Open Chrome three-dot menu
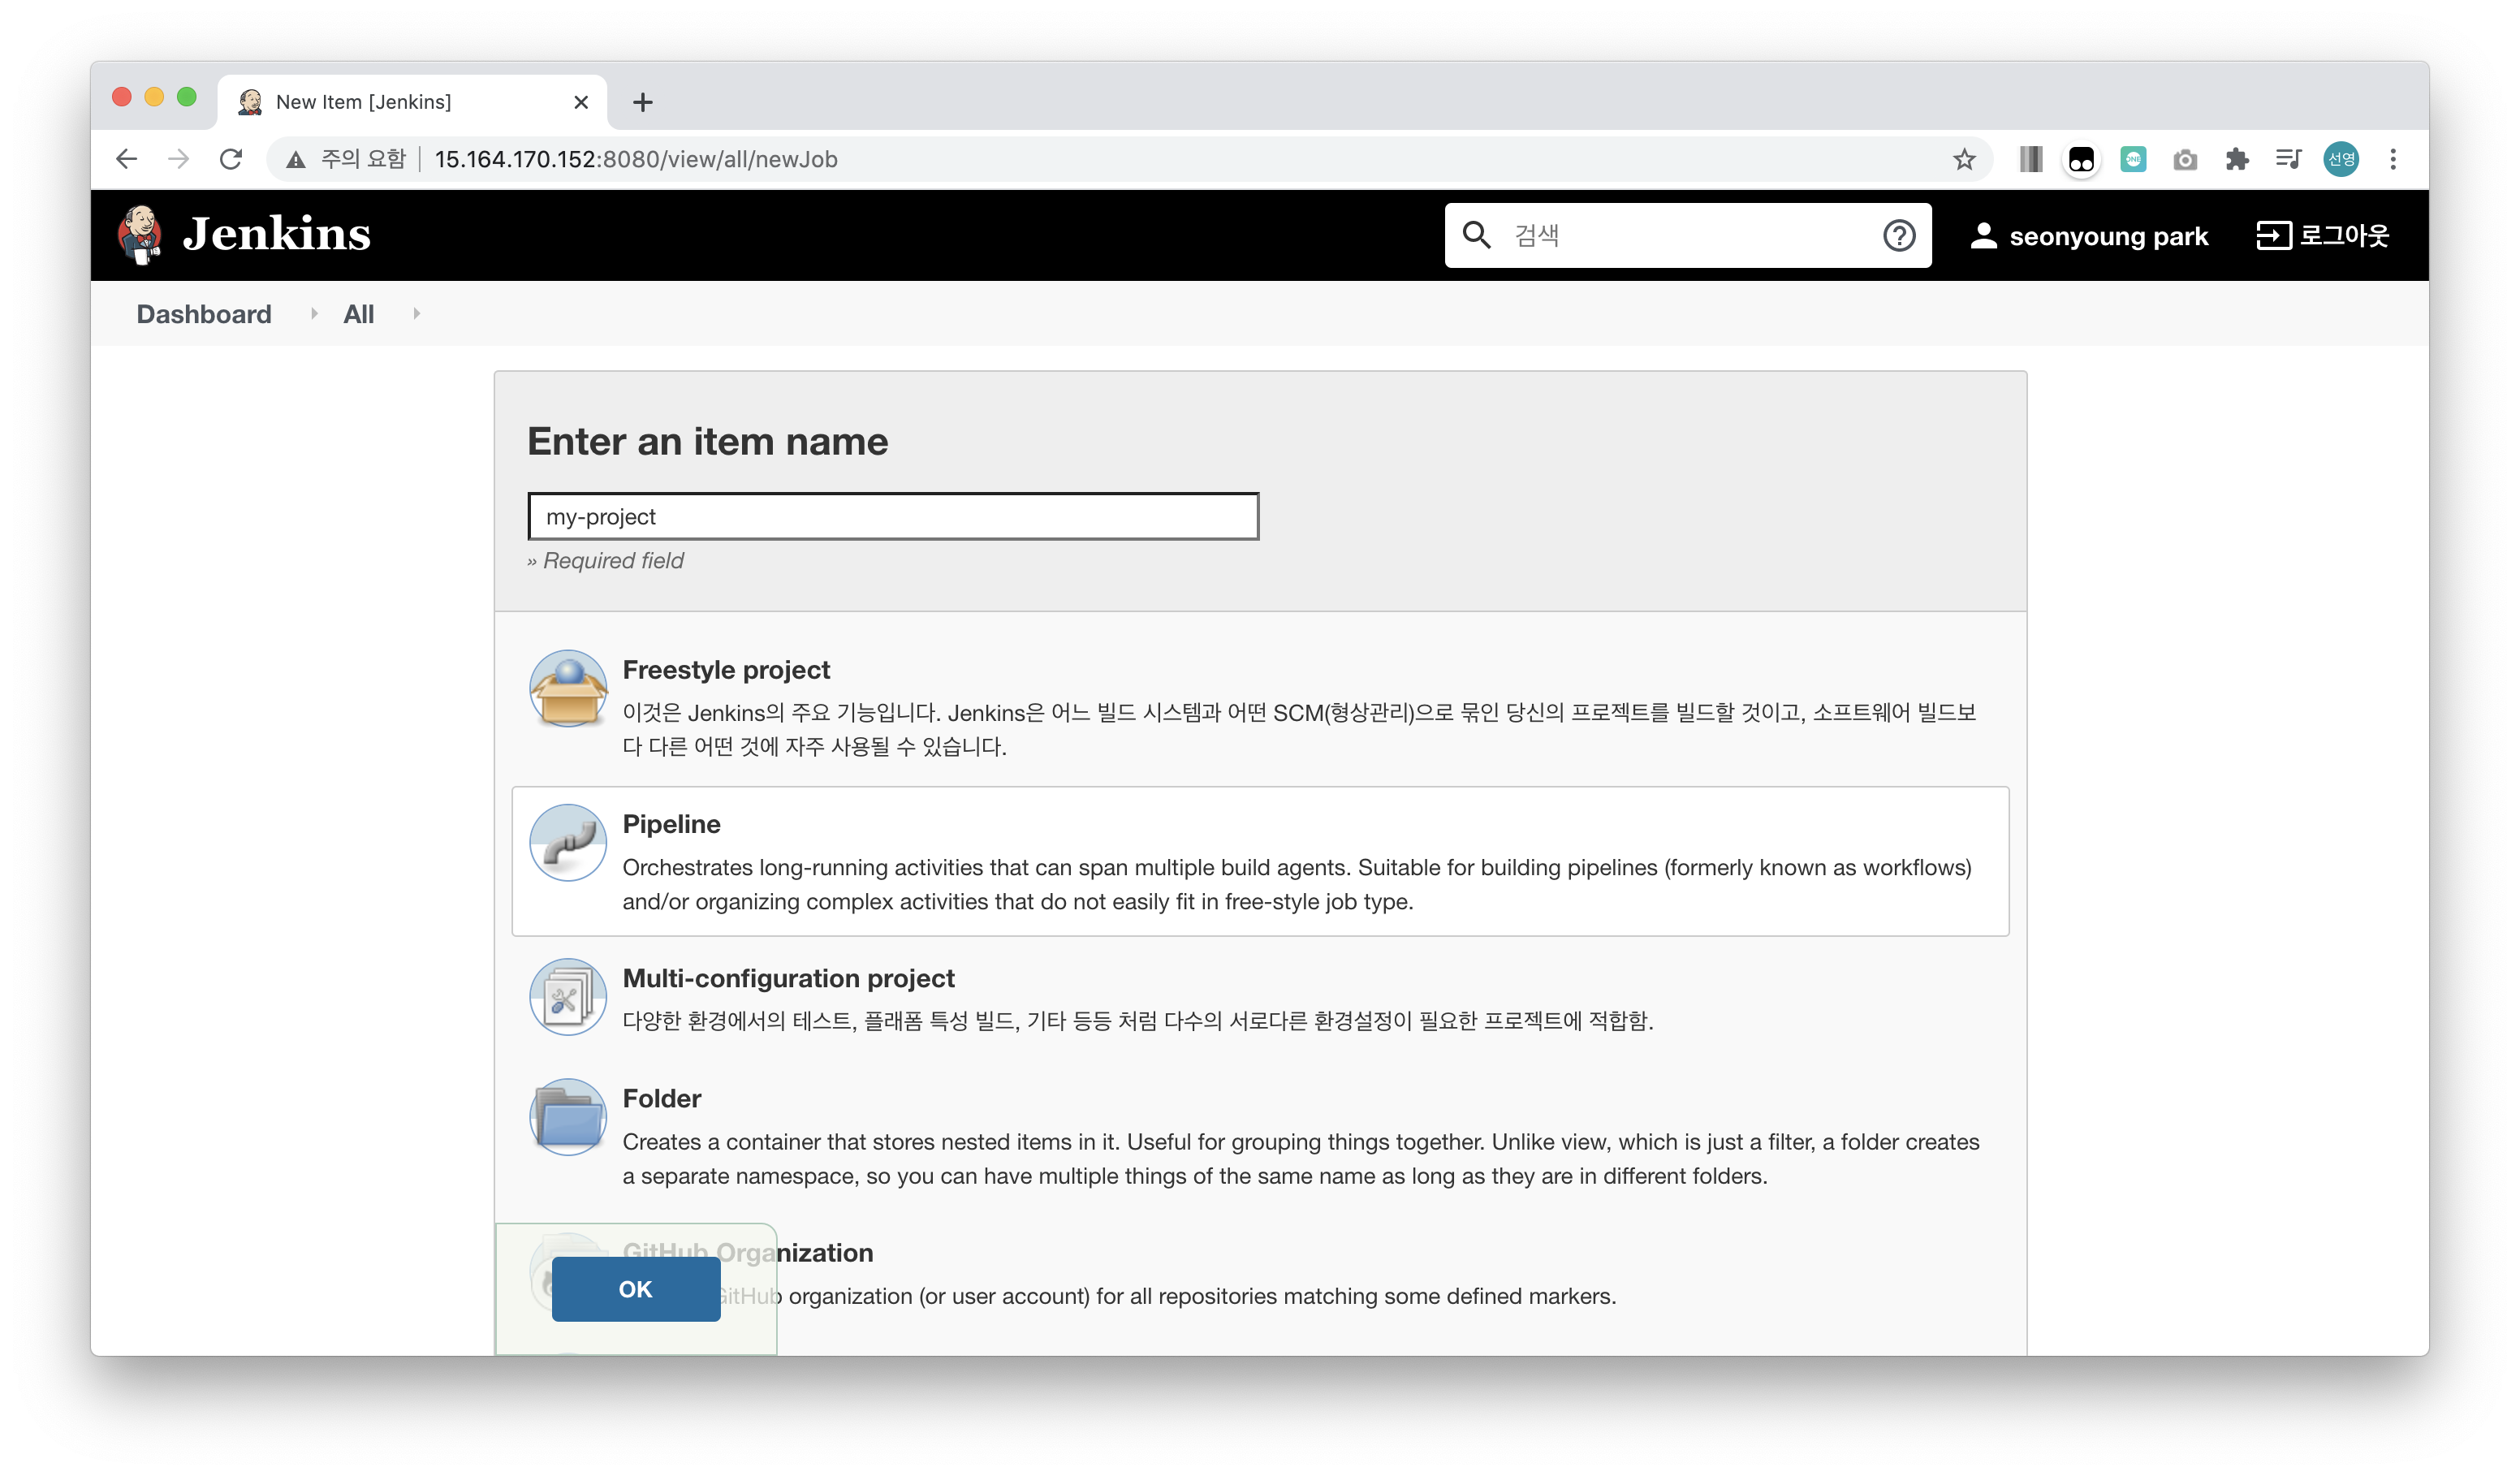Screen dimensions: 2520x1476 2392,159
